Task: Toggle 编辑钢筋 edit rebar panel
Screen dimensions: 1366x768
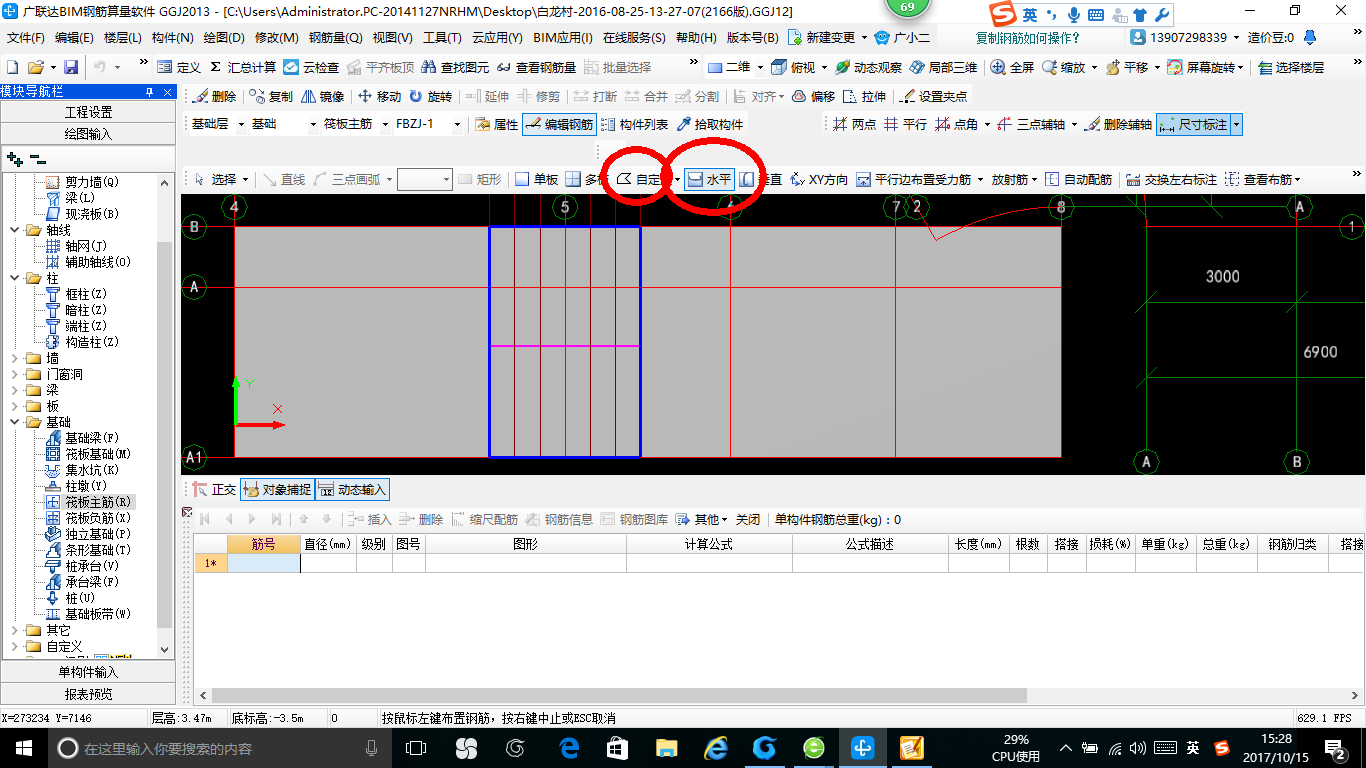Action: click(558, 125)
